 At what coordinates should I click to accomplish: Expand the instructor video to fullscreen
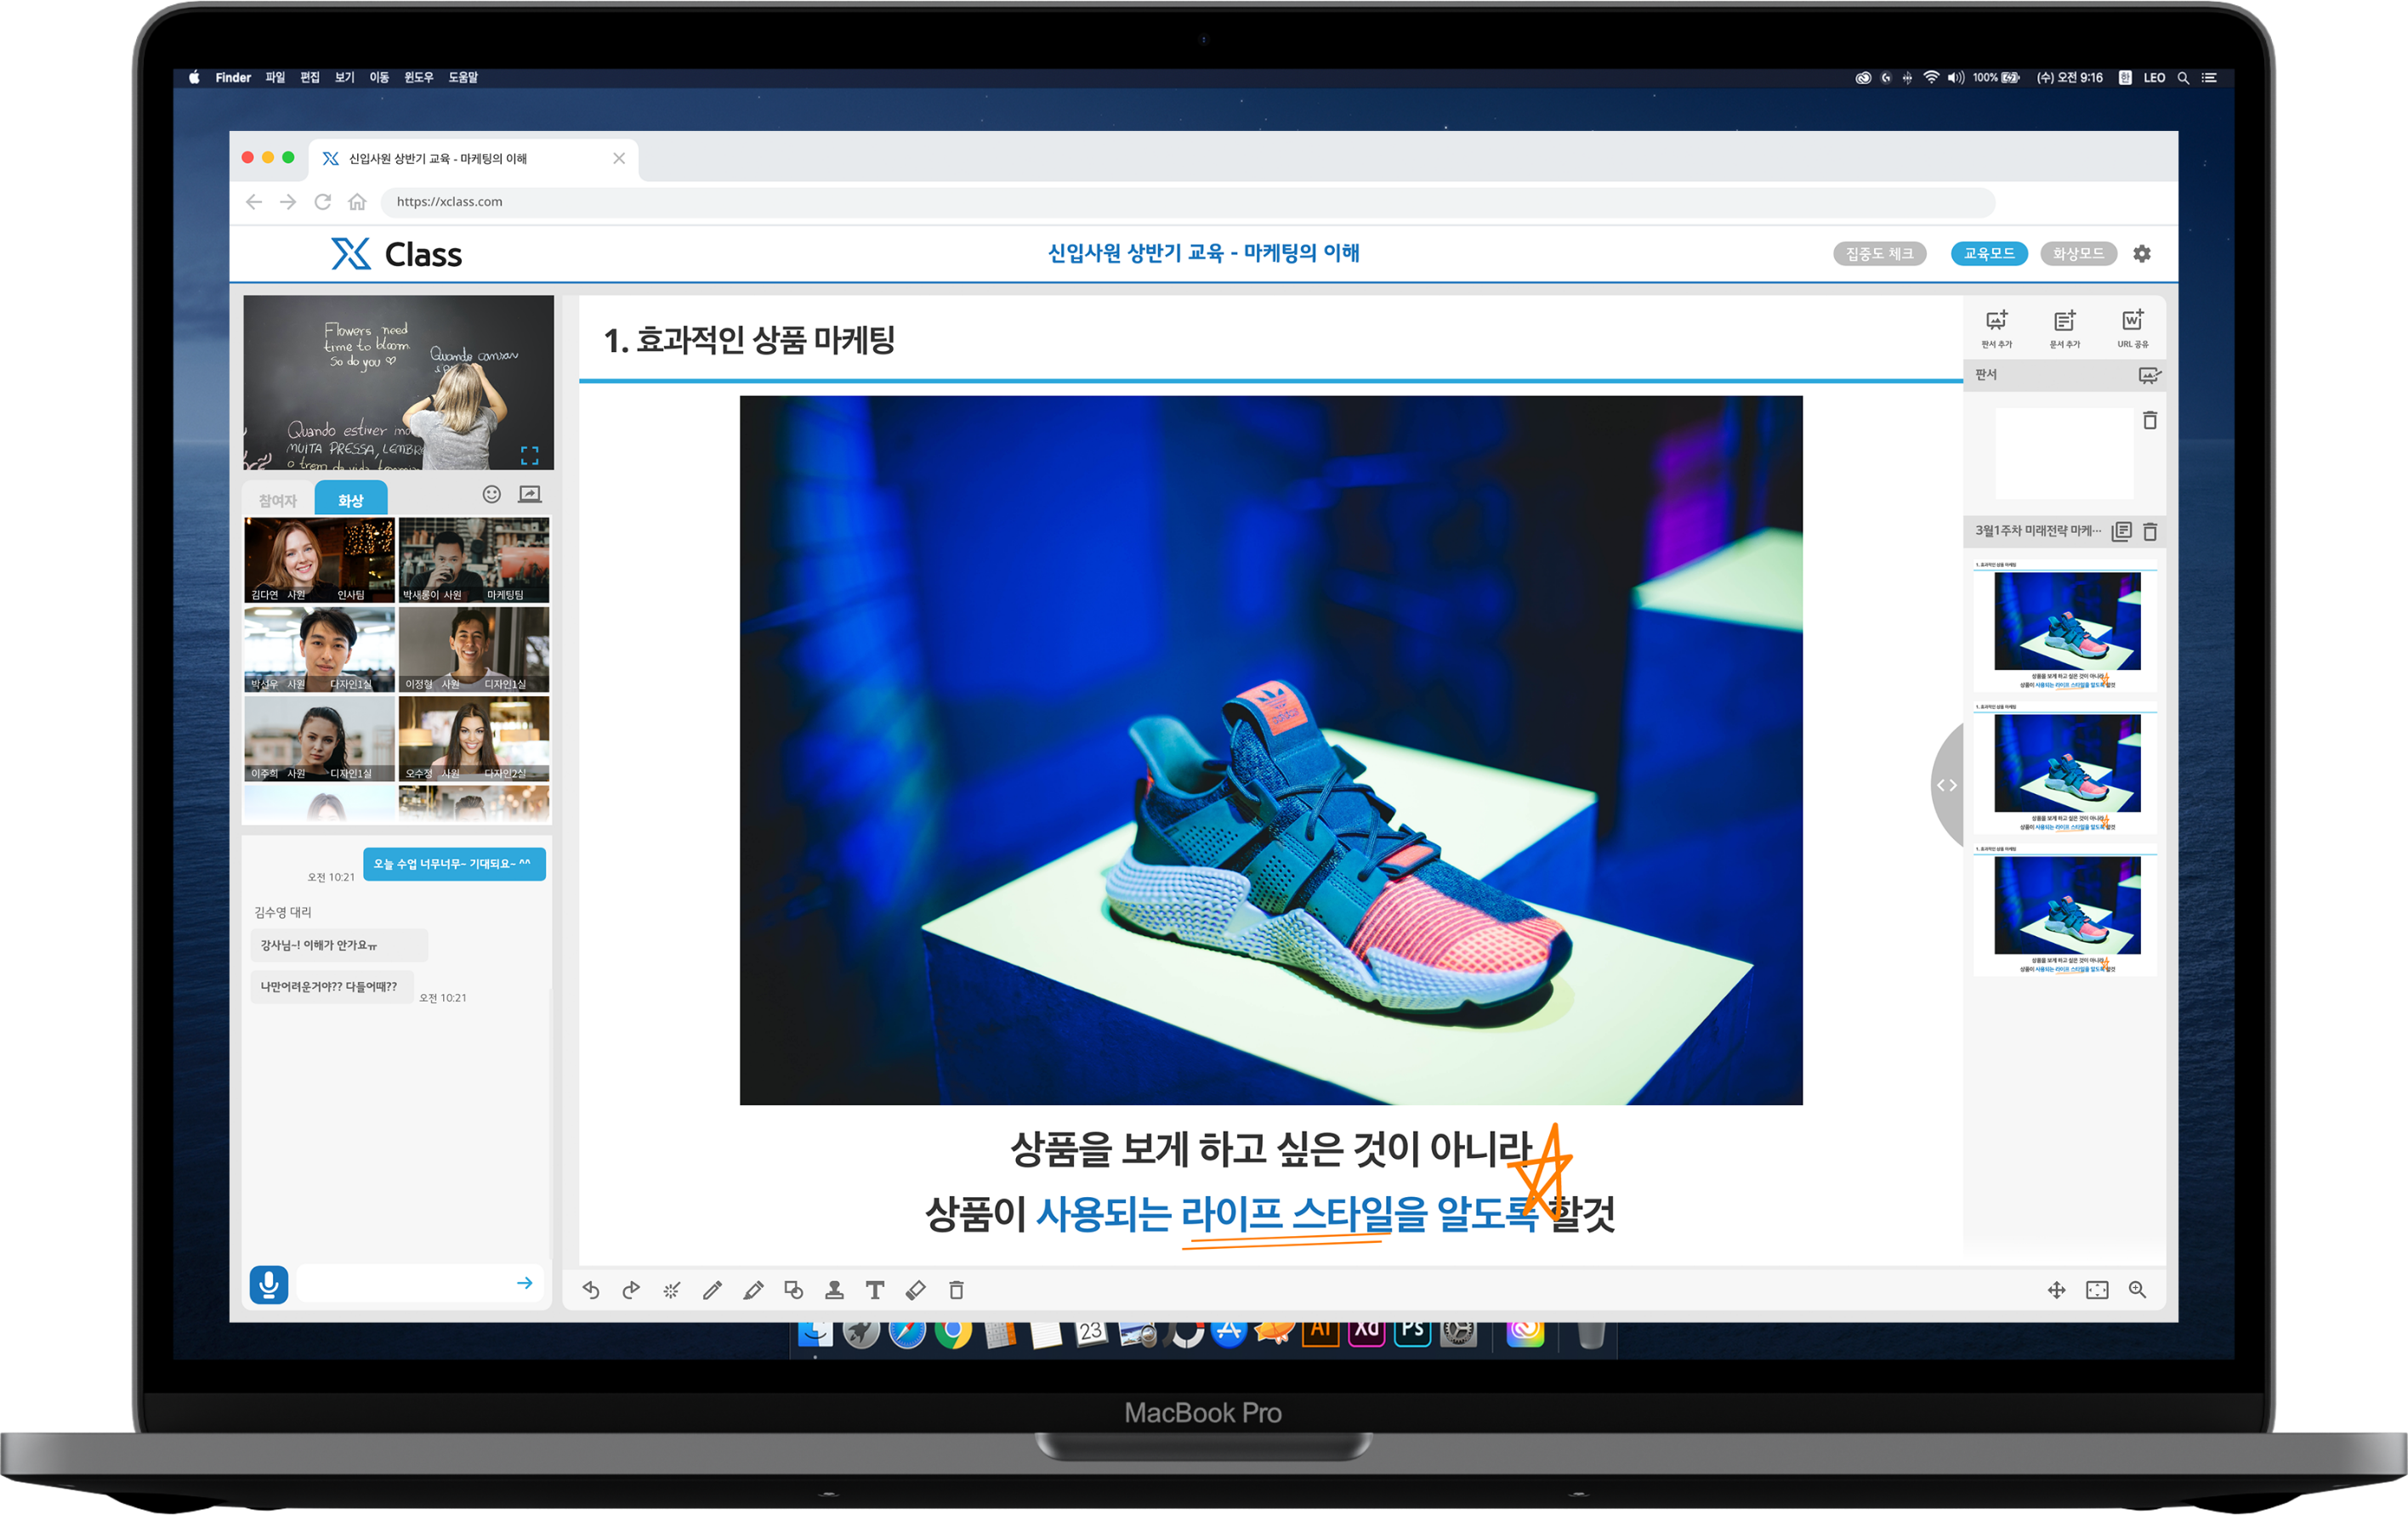pos(530,456)
